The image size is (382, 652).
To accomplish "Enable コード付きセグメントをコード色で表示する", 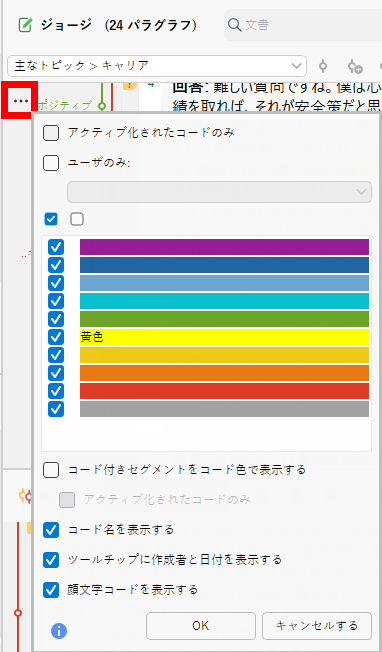I will (x=51, y=470).
